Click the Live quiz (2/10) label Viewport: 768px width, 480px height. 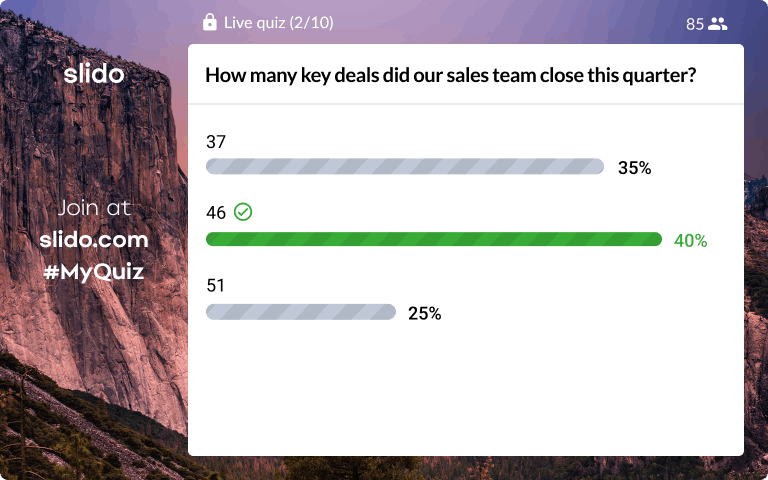pyautogui.click(x=279, y=23)
